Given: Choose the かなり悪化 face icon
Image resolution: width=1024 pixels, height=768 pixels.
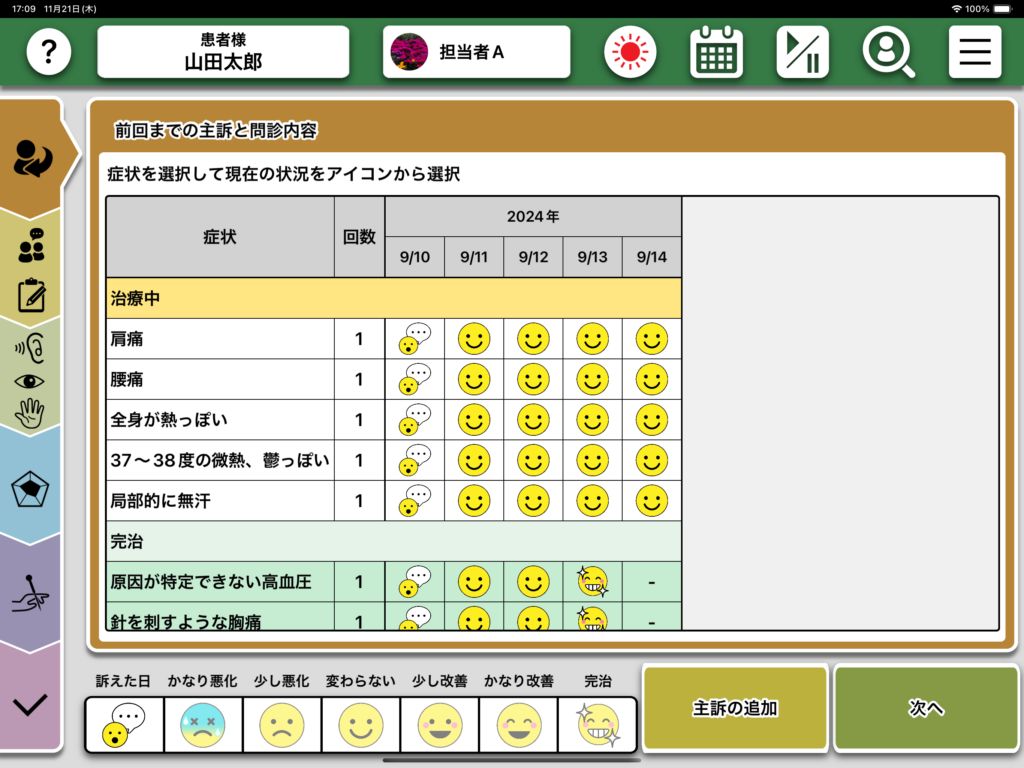Looking at the screenshot, I should pyautogui.click(x=203, y=725).
